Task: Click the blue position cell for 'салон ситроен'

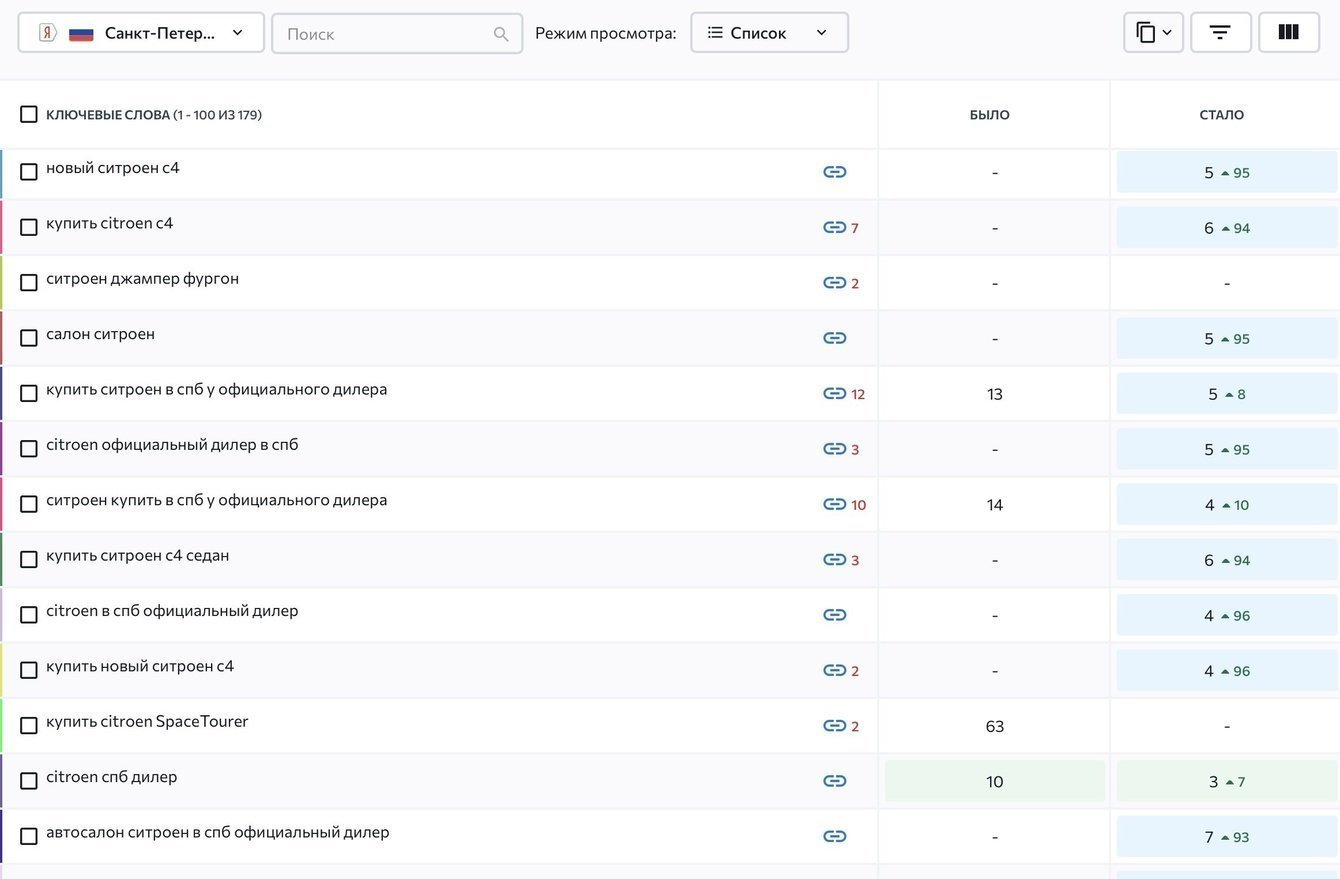Action: pos(1226,339)
